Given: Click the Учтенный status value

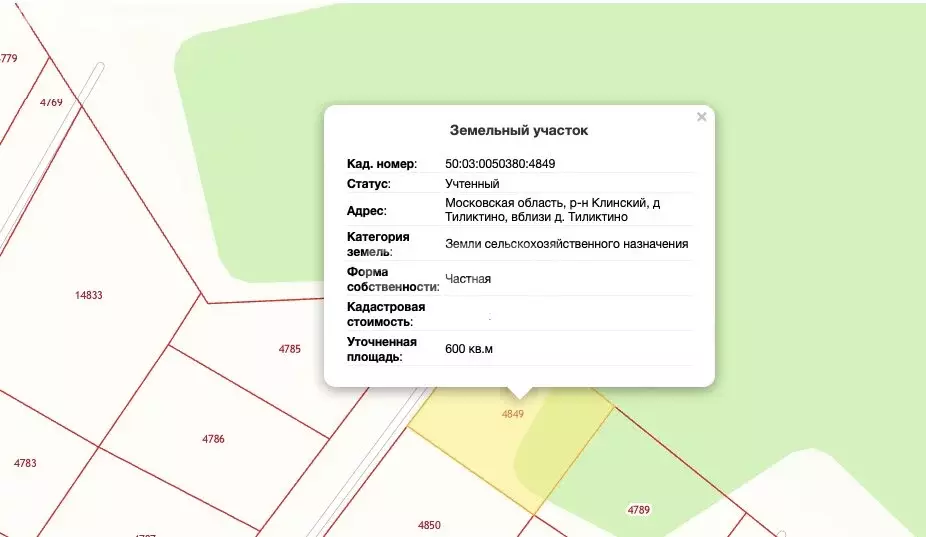Looking at the screenshot, I should pyautogui.click(x=472, y=184).
